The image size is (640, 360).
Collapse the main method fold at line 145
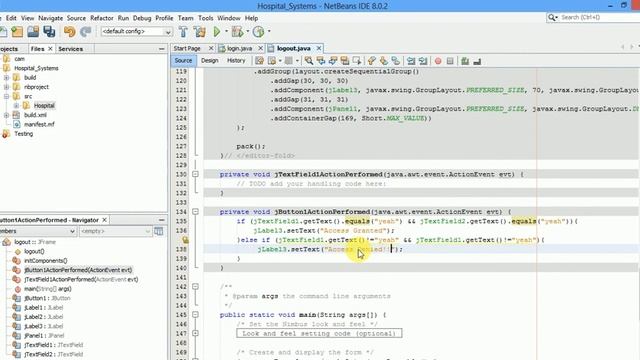(195, 315)
